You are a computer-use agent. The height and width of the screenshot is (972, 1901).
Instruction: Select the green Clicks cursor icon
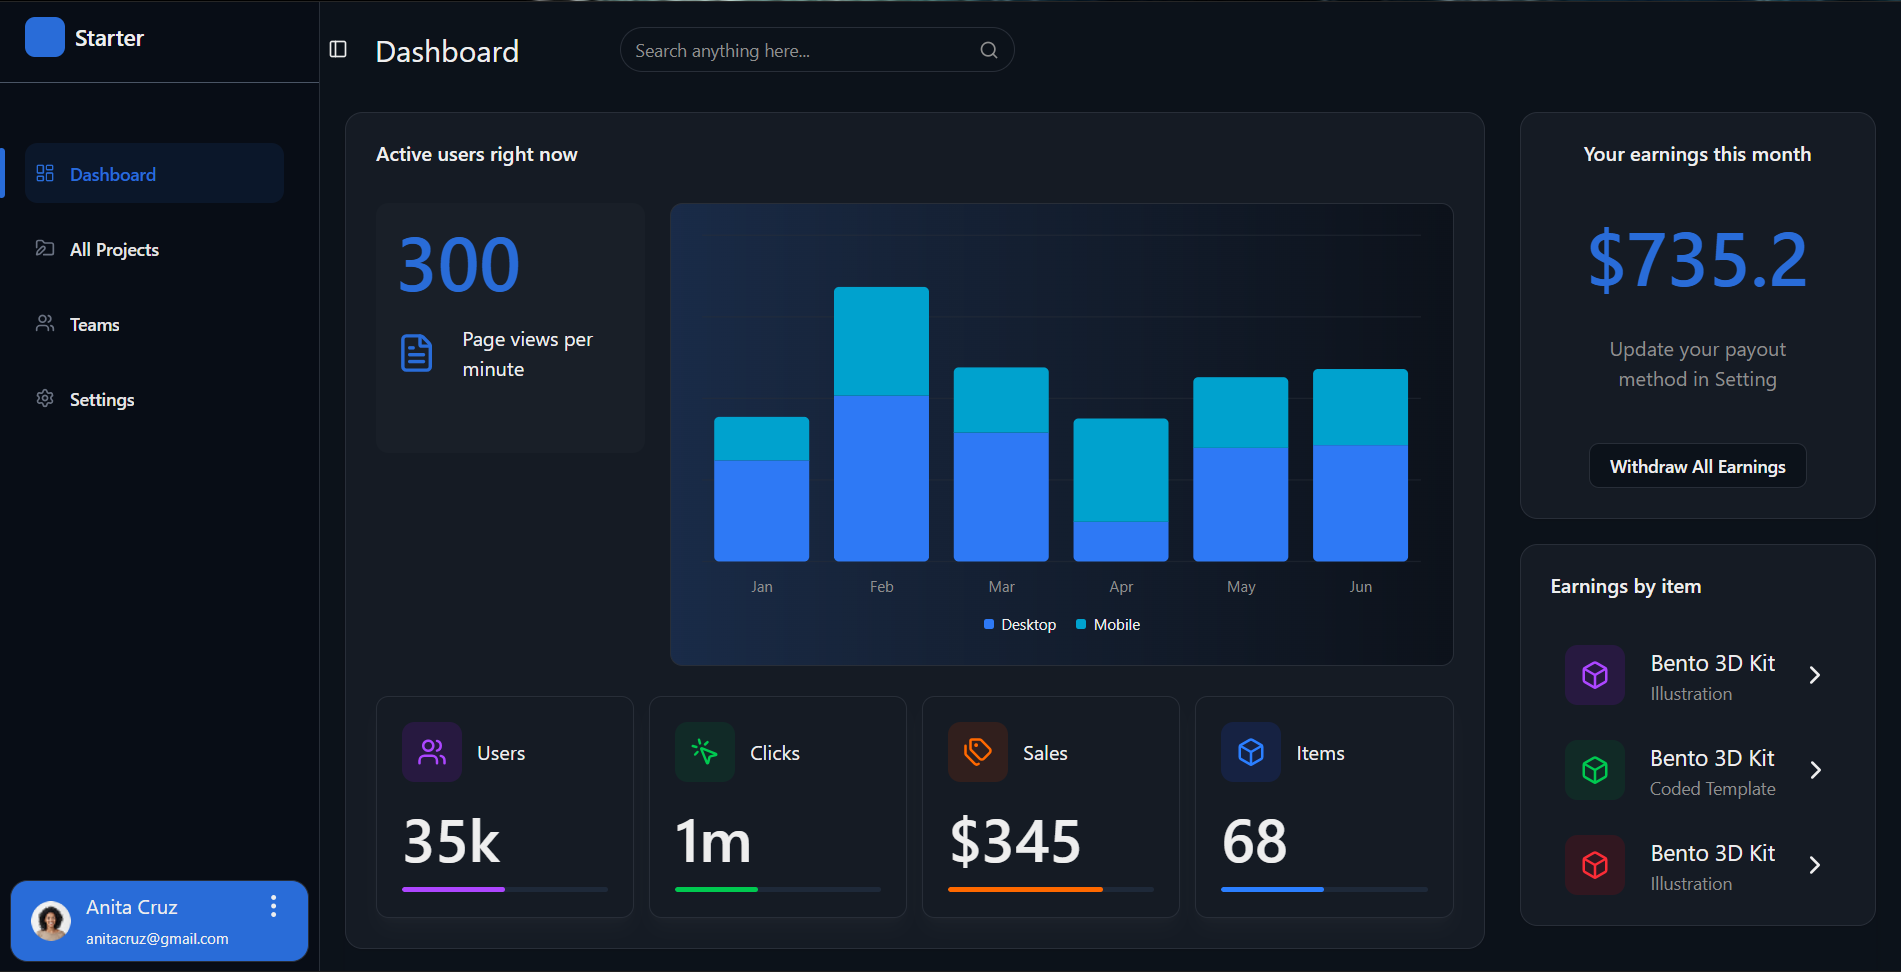(x=704, y=752)
